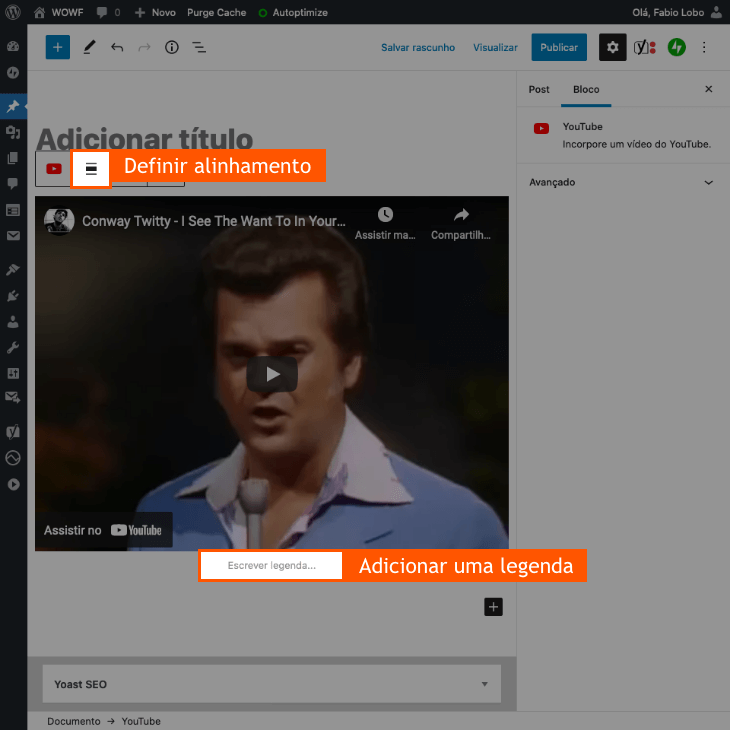Expand the Yoast SEO metabox
730x730 pixels.
click(x=271, y=683)
